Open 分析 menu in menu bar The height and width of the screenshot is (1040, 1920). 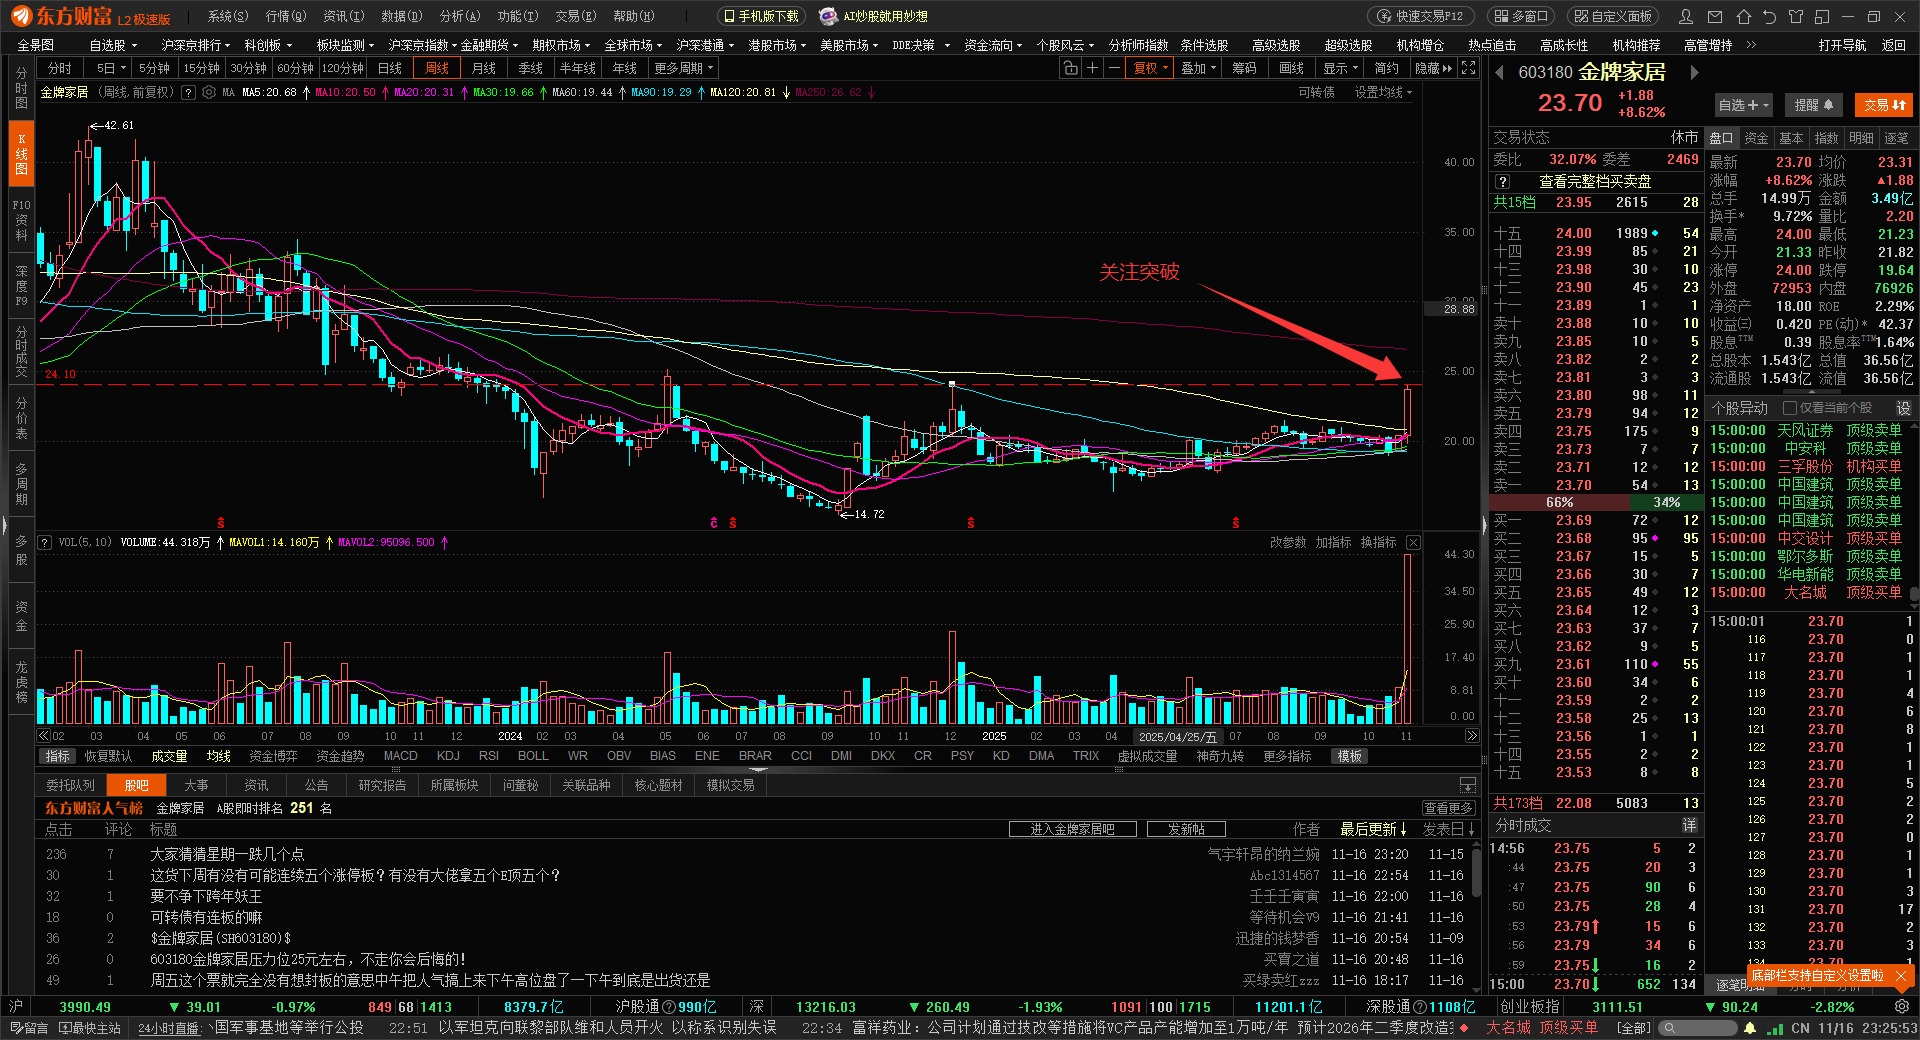(x=460, y=16)
